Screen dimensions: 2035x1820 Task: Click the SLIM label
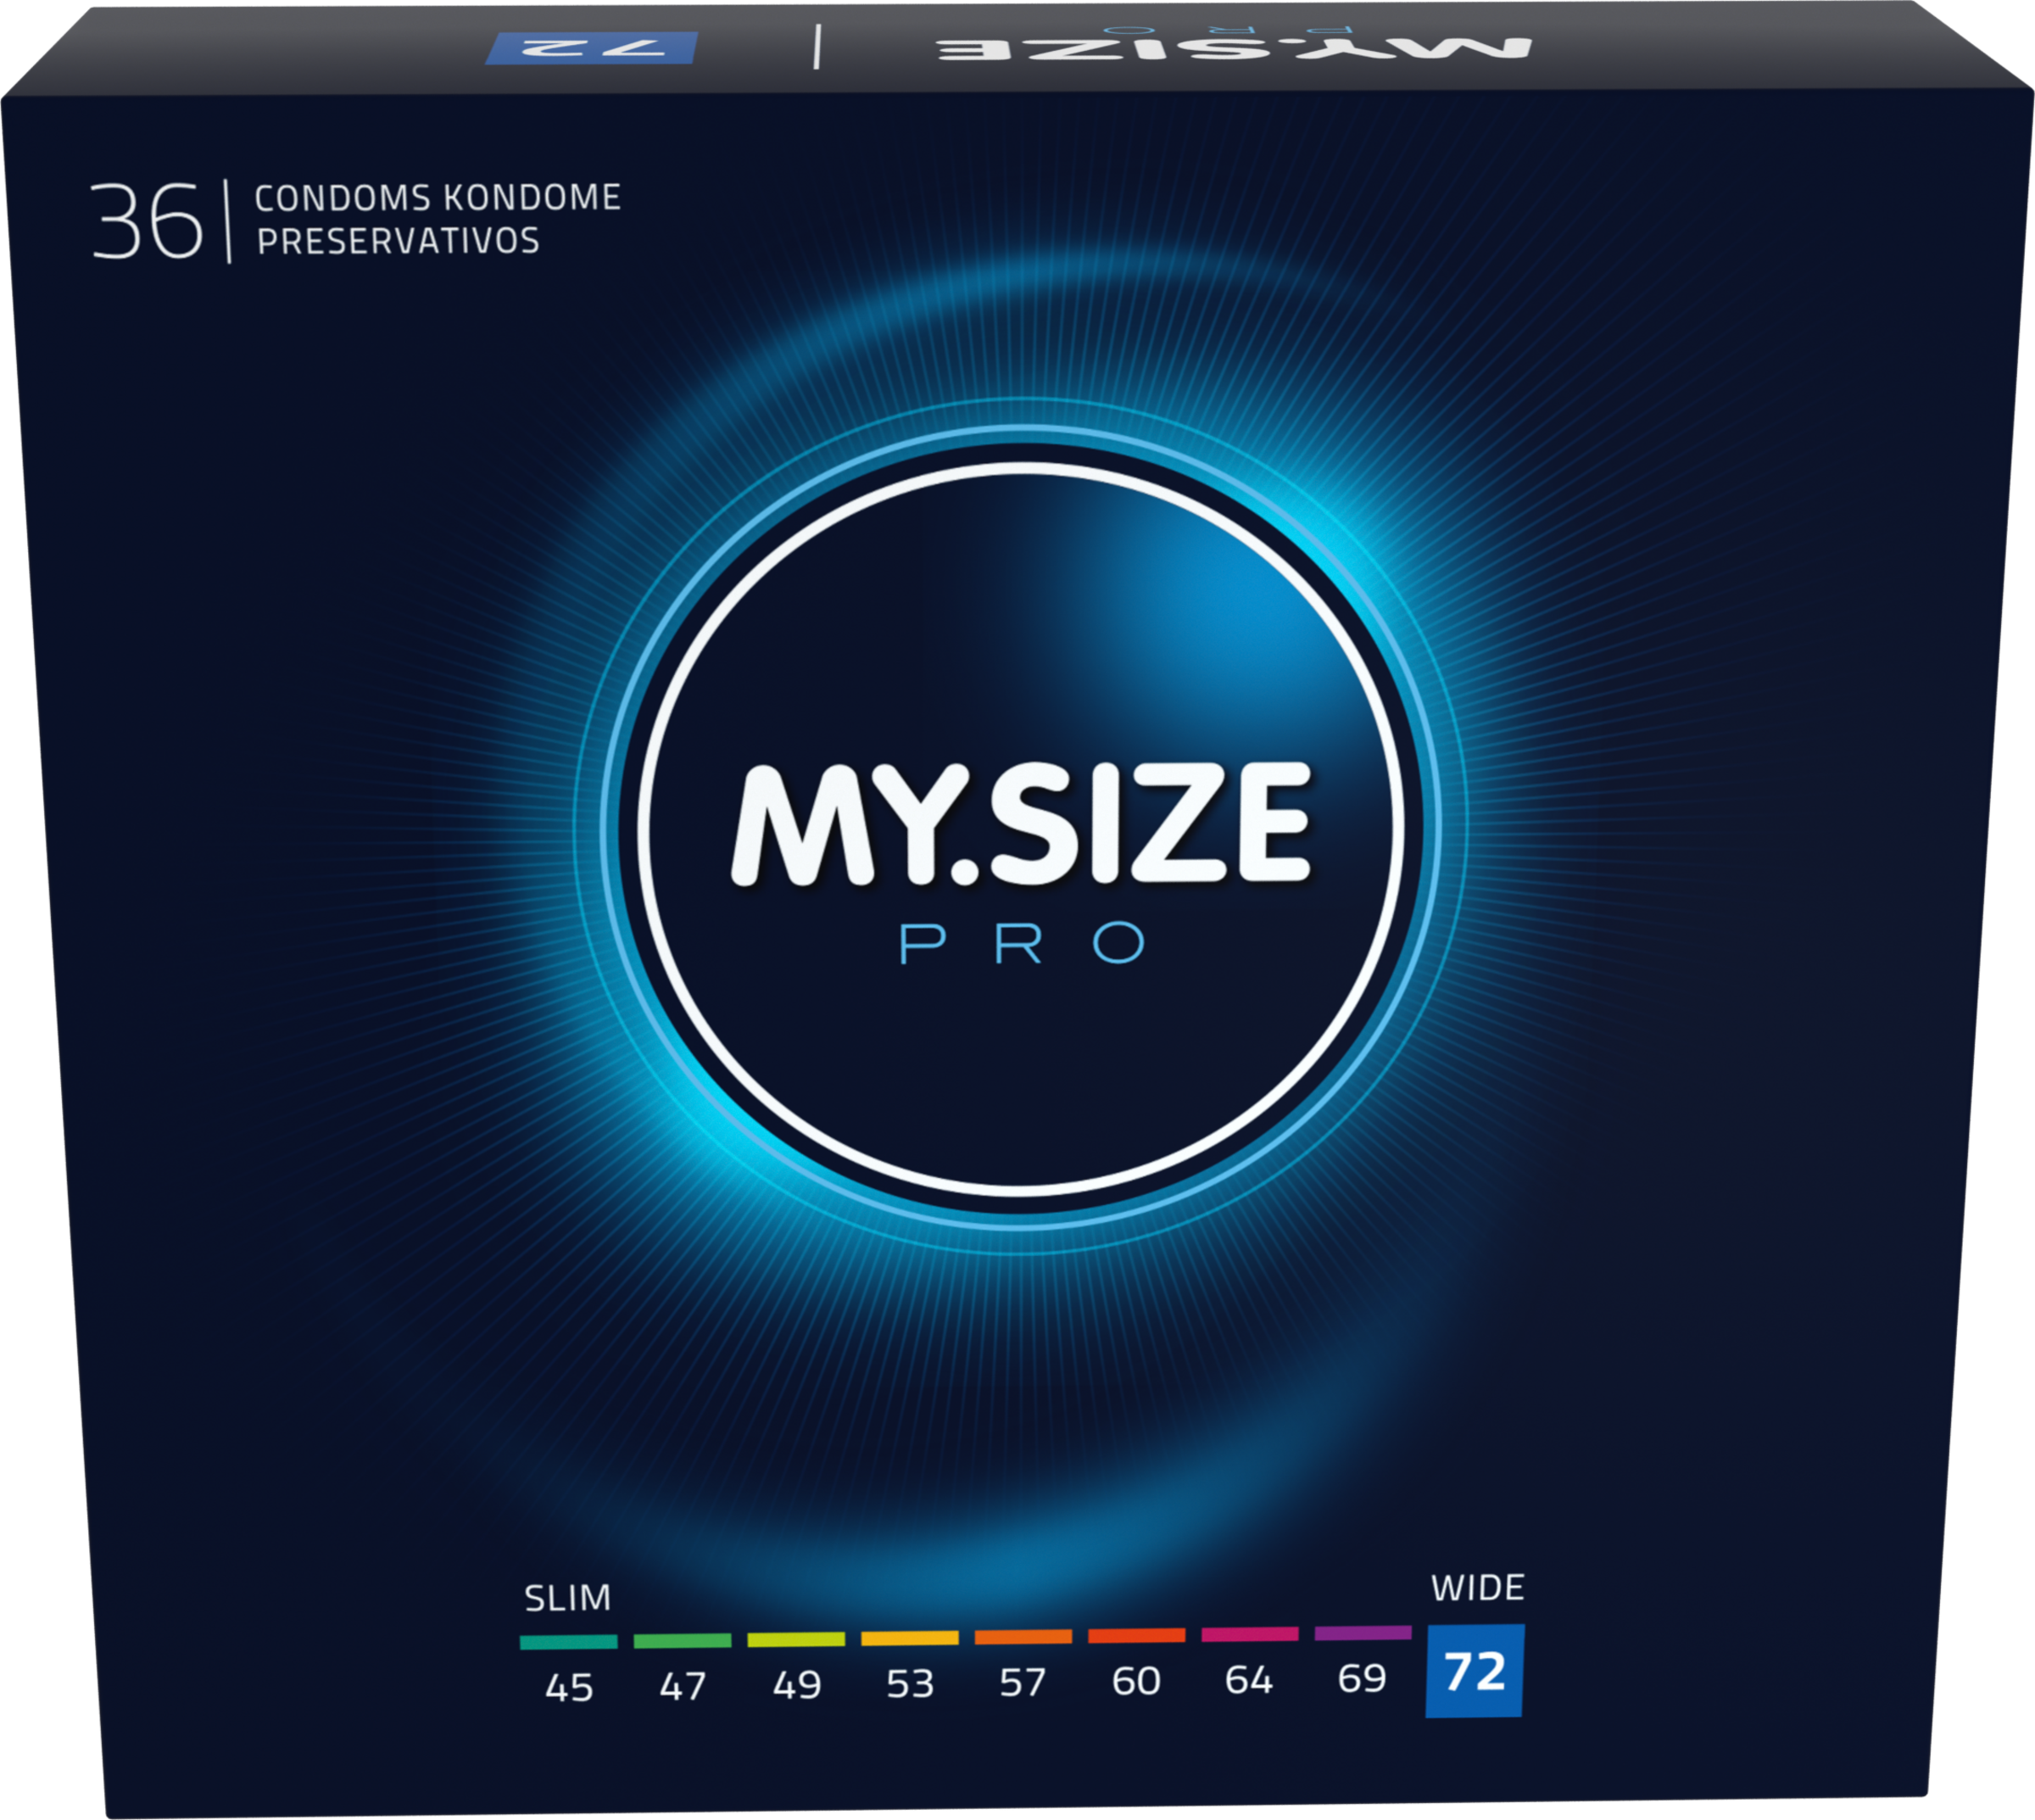[567, 1599]
